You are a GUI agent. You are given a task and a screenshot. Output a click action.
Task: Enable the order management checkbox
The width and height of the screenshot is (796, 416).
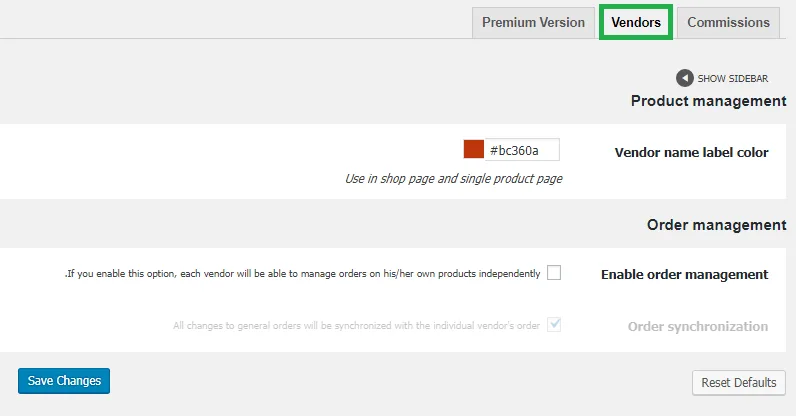pyautogui.click(x=554, y=273)
